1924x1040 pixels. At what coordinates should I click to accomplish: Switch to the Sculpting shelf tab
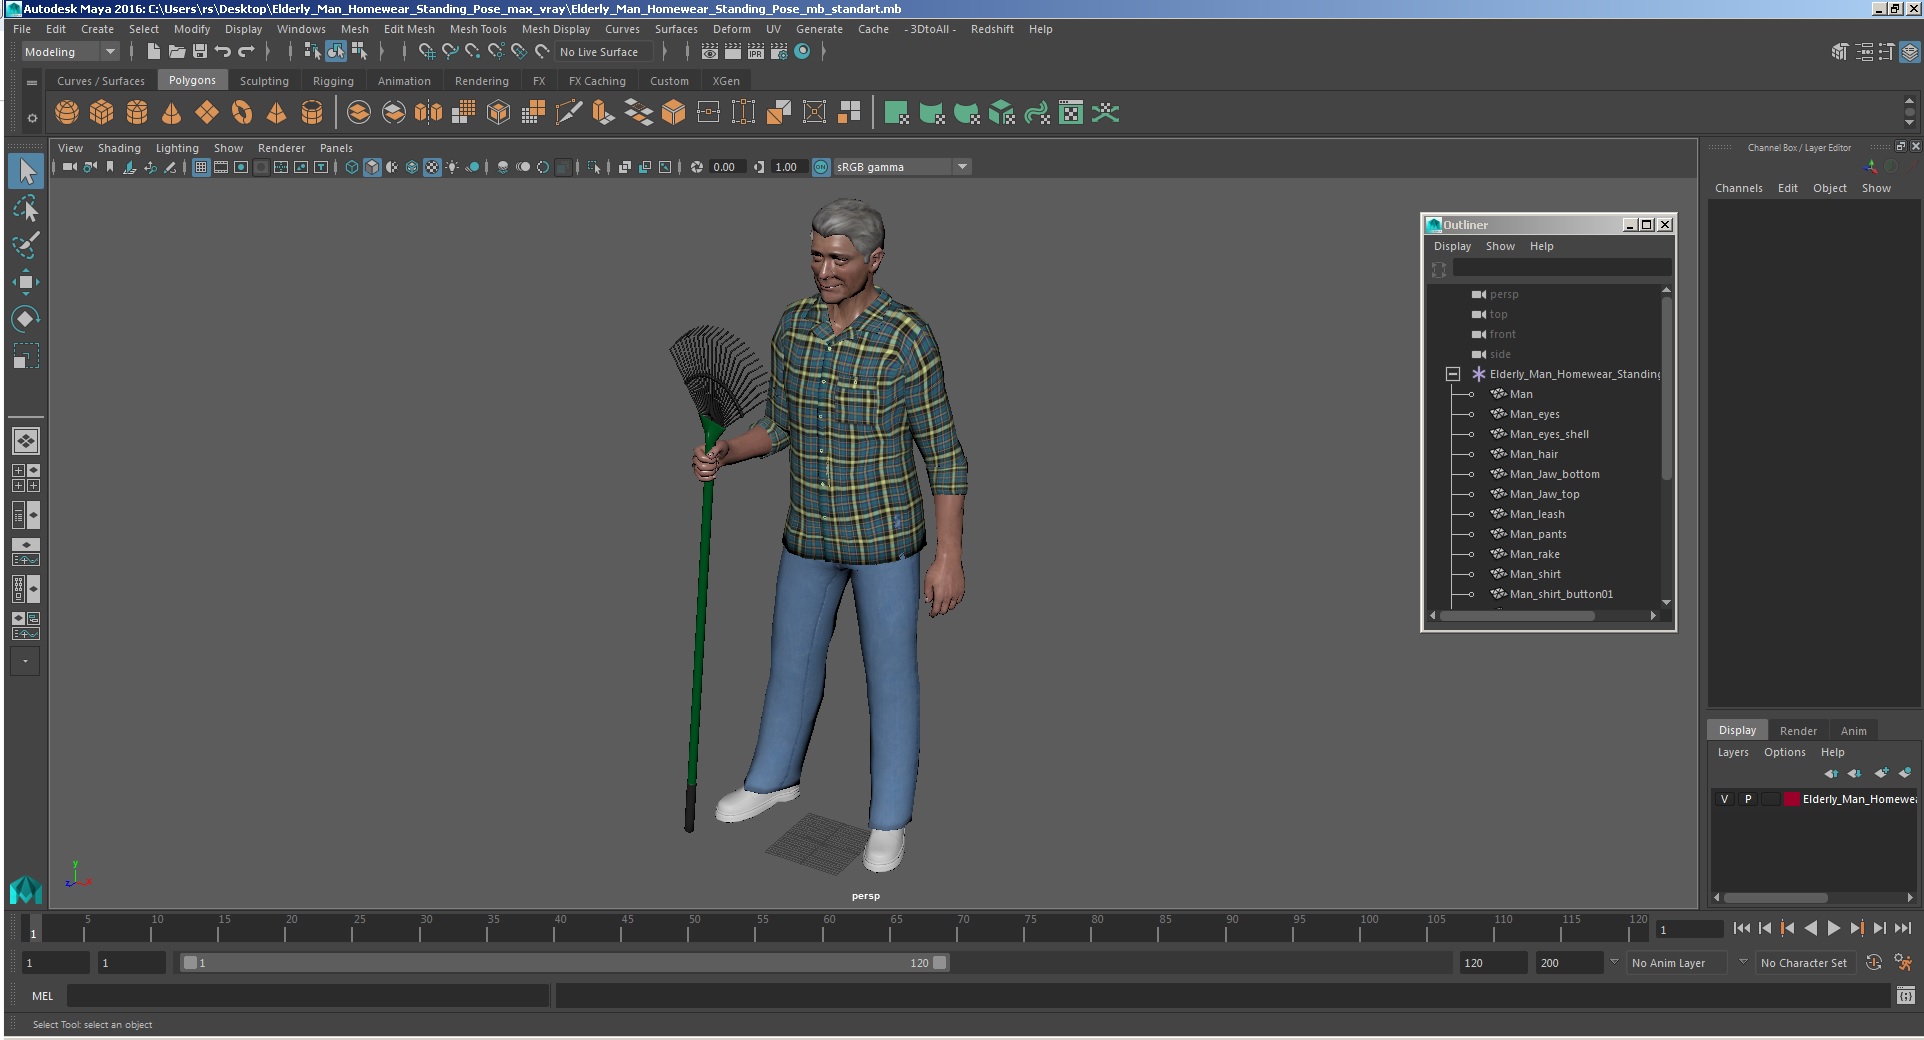pyautogui.click(x=264, y=81)
